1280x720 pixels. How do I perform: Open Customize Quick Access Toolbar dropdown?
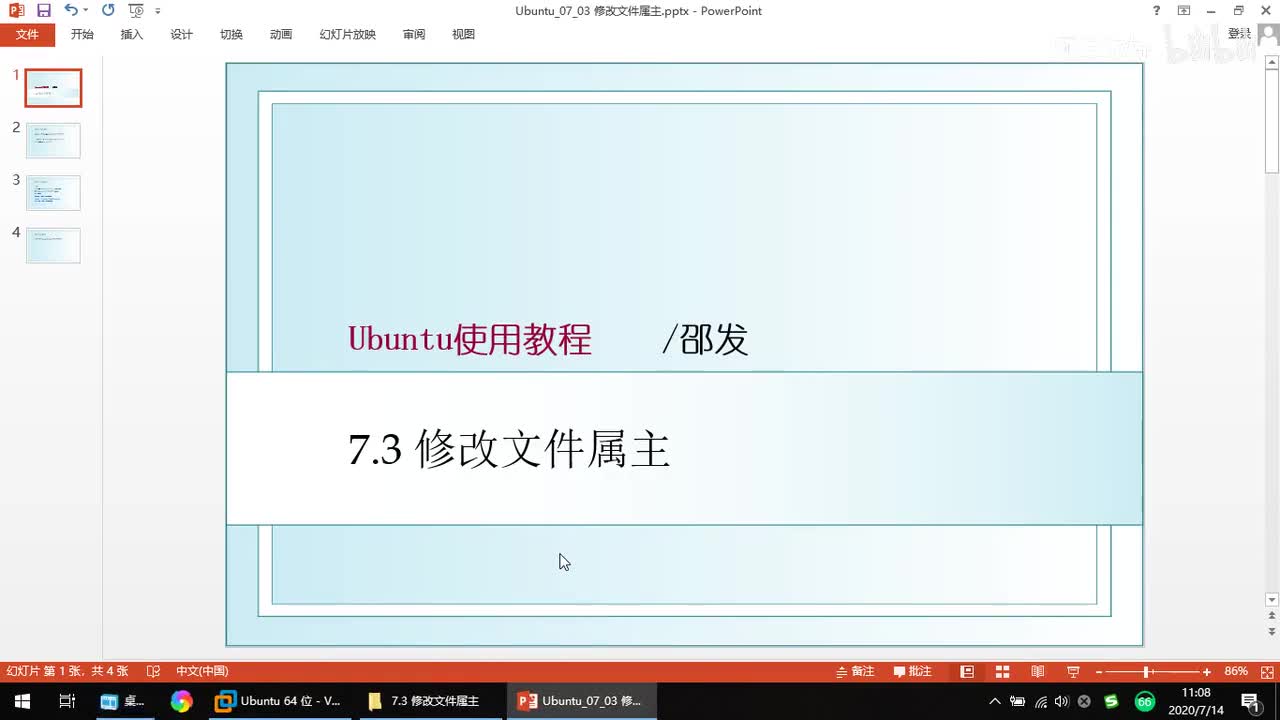(x=158, y=11)
